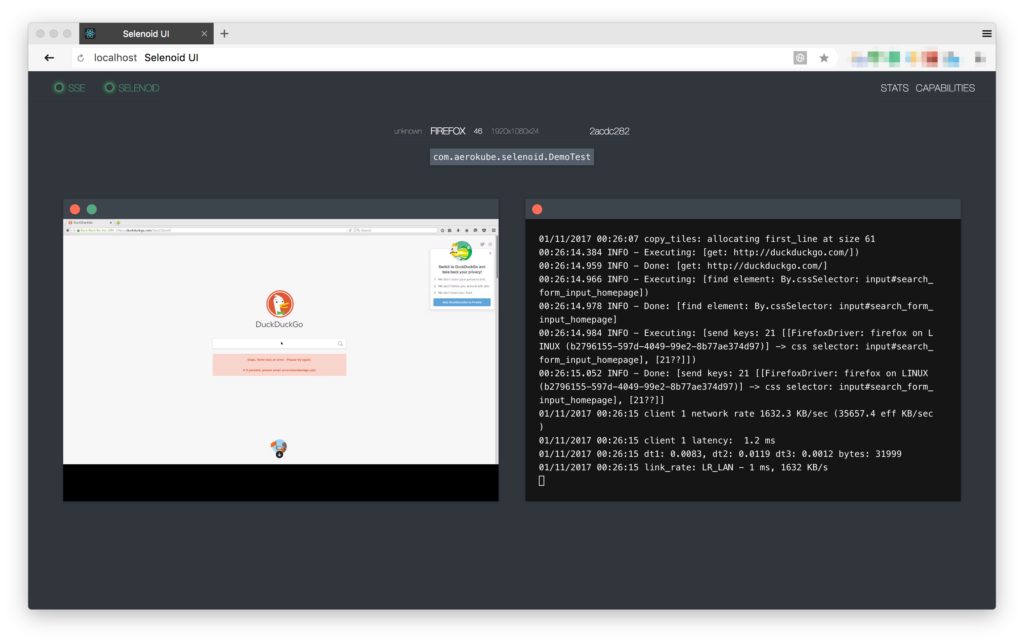This screenshot has width=1024, height=643.
Task: Click the browser back arrow
Action: pos(49,58)
